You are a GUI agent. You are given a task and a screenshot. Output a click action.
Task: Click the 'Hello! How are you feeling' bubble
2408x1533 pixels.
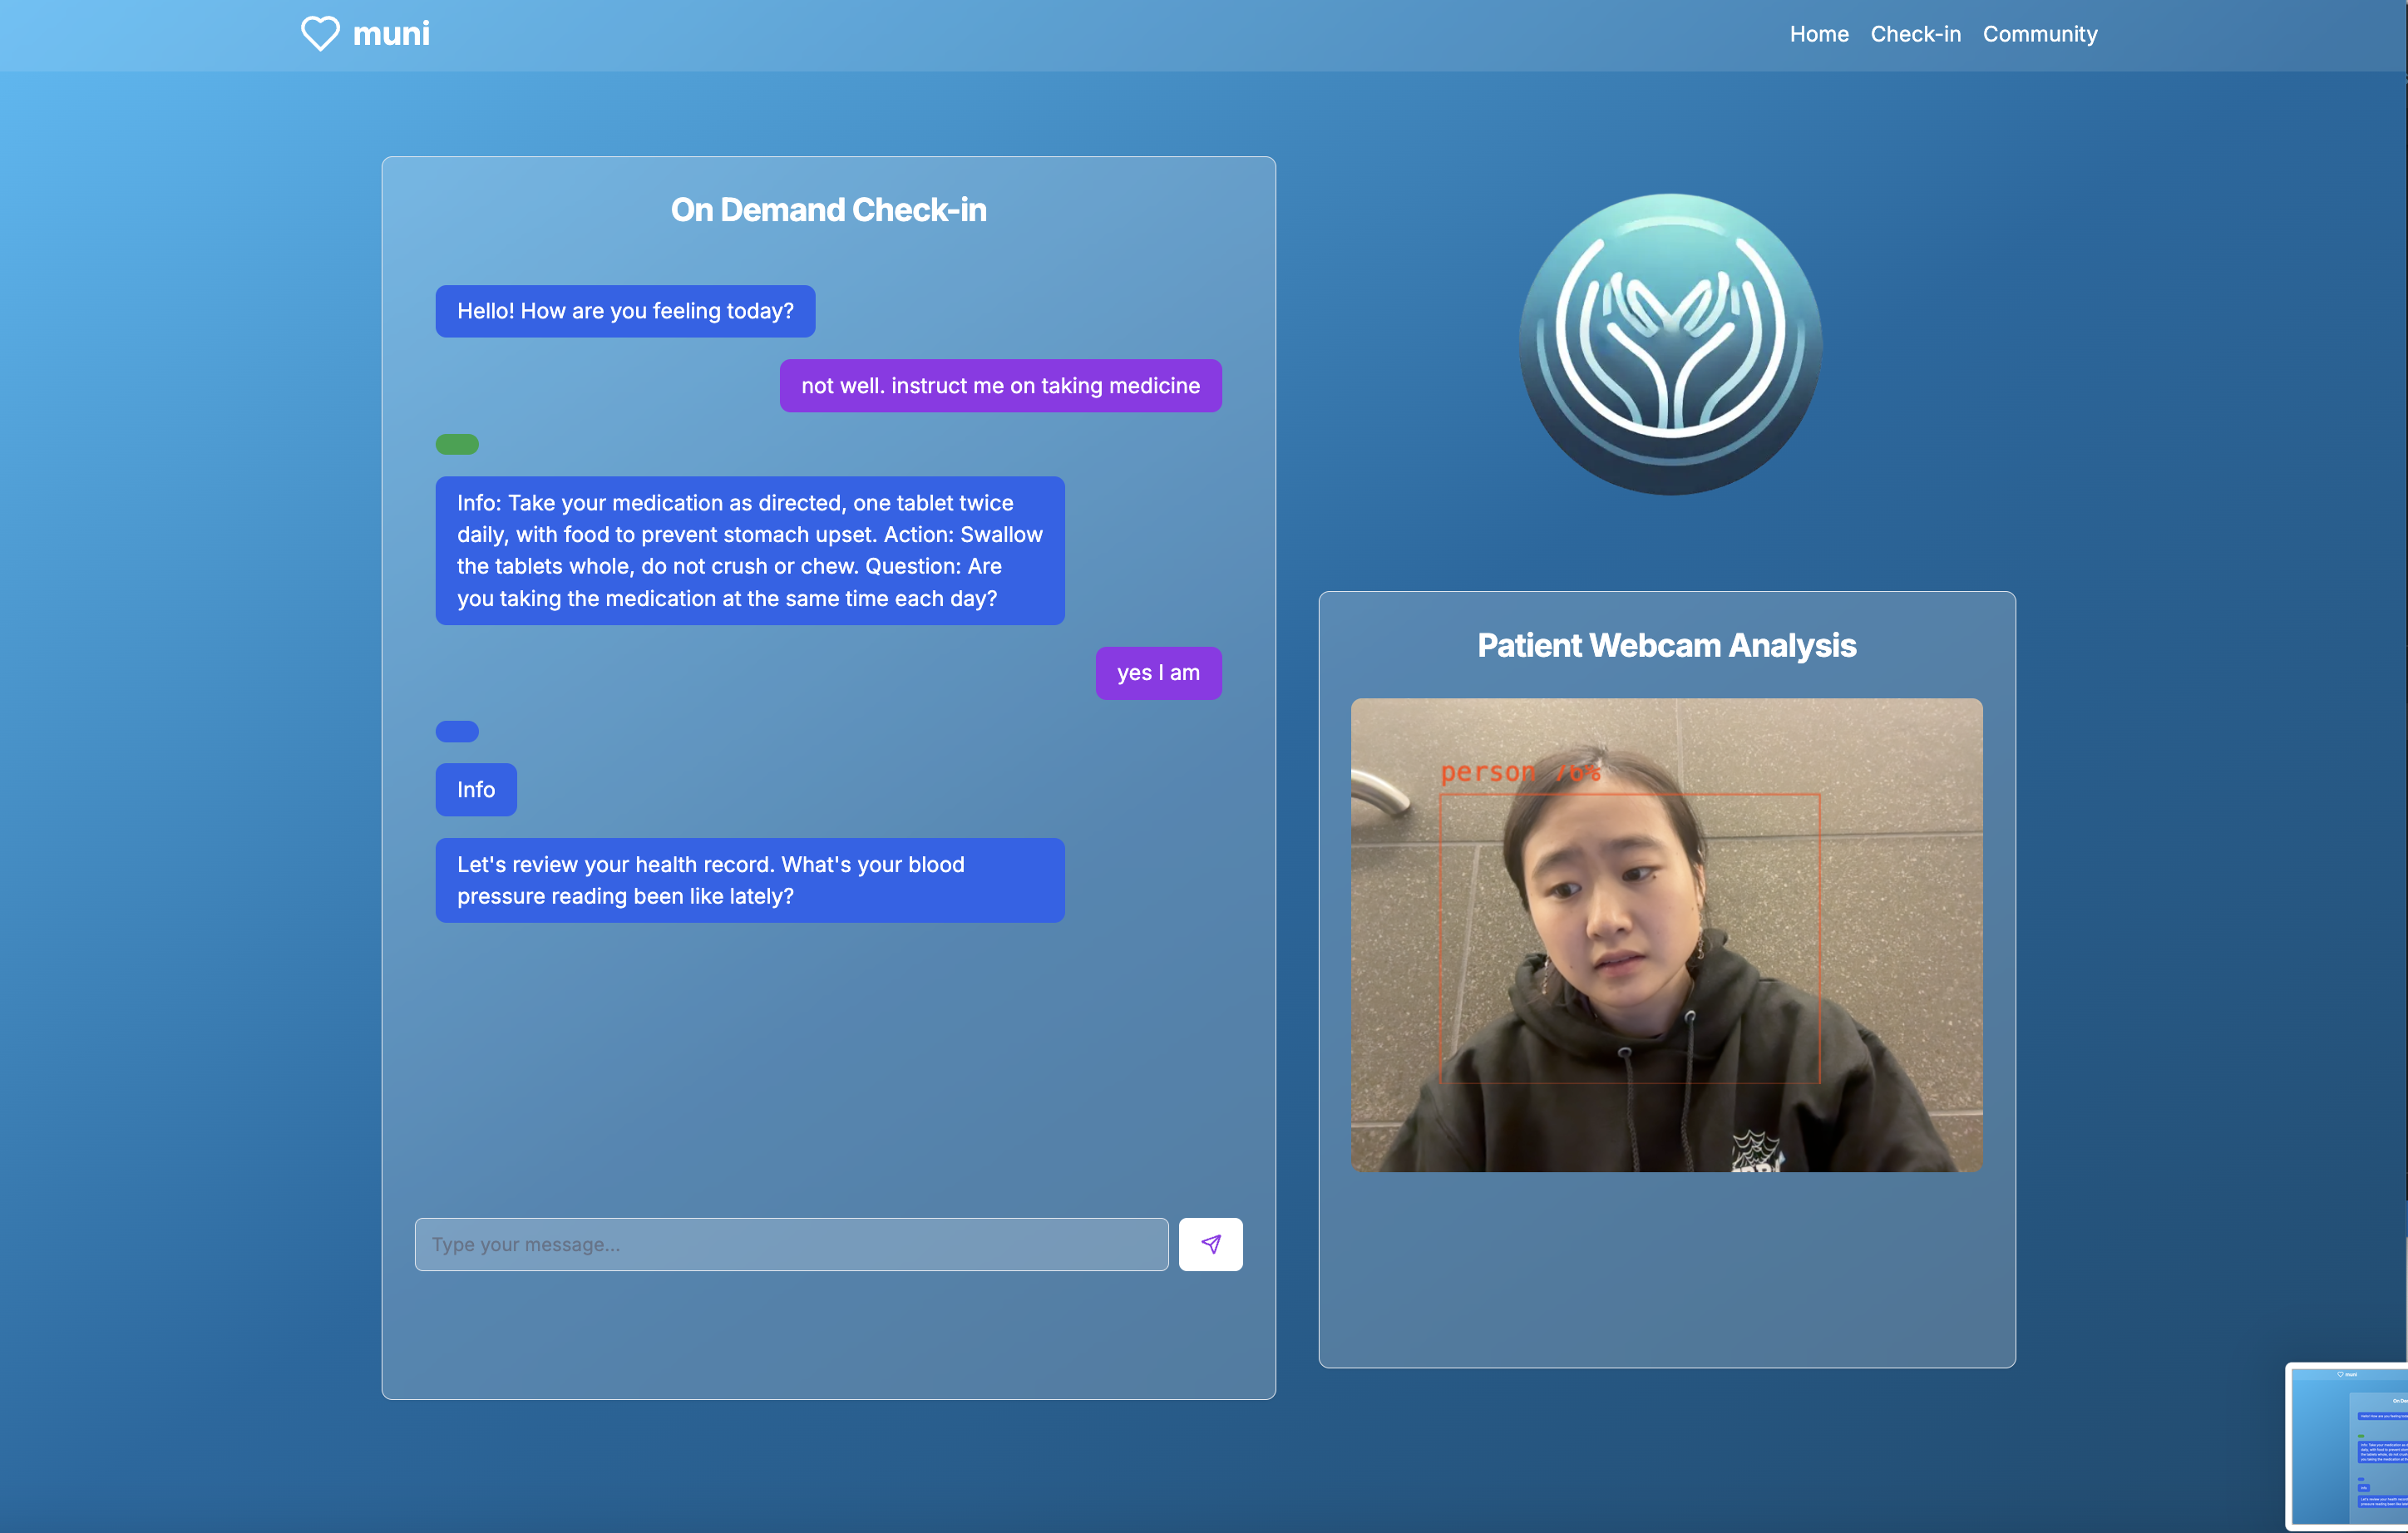625,311
